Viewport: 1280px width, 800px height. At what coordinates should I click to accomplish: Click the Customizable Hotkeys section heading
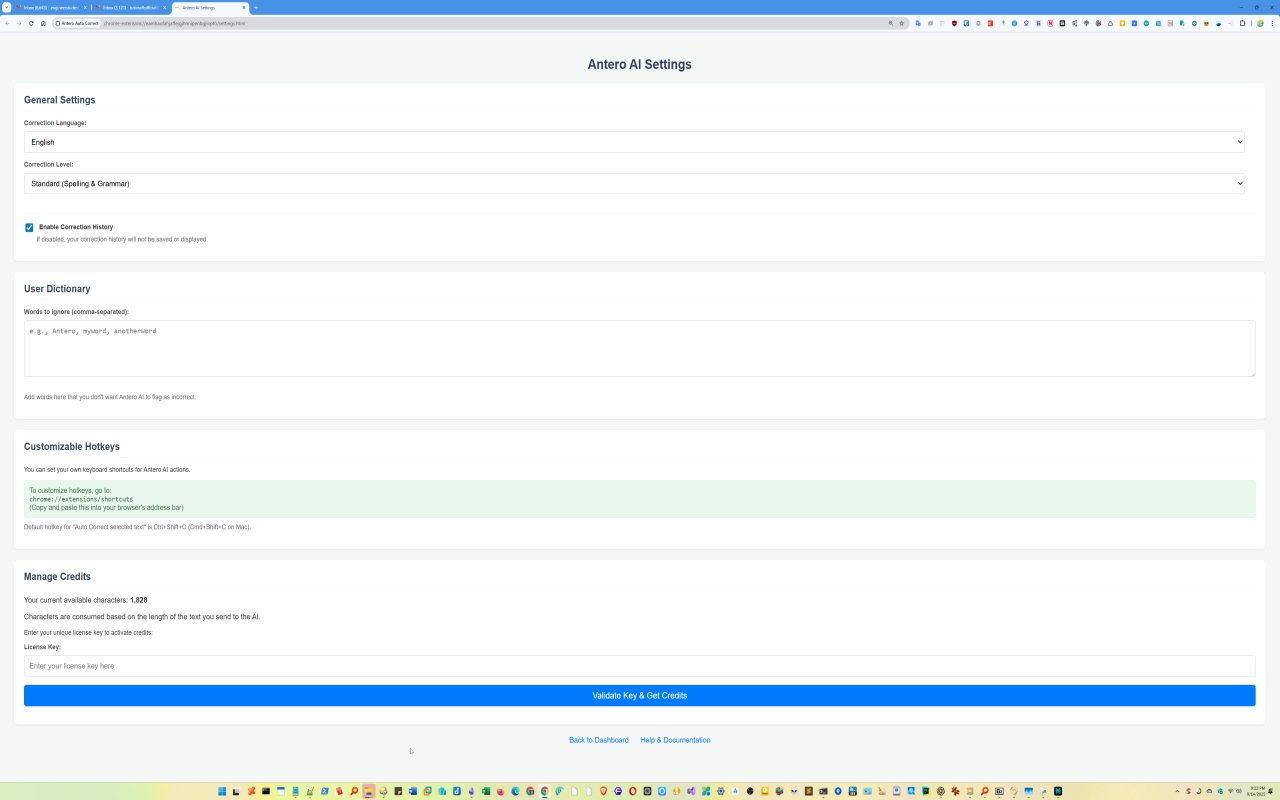click(x=72, y=447)
